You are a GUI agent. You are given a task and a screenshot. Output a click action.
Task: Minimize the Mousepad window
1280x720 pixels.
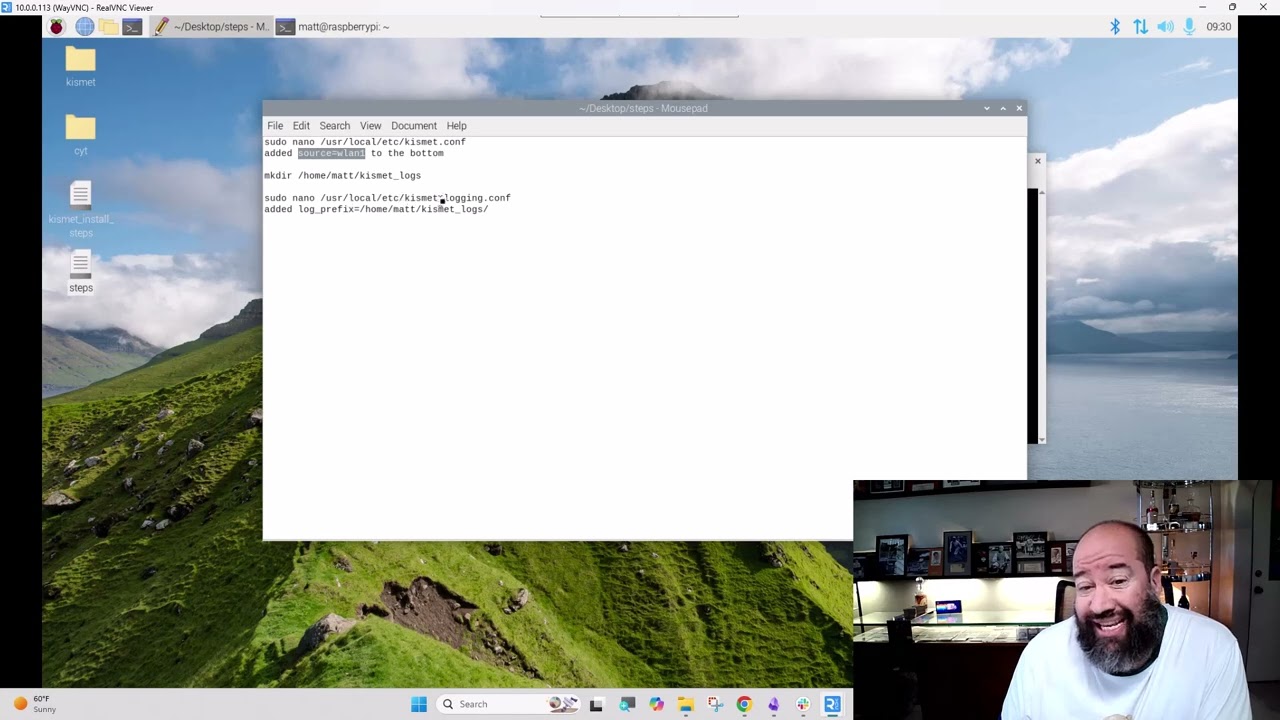coord(987,108)
